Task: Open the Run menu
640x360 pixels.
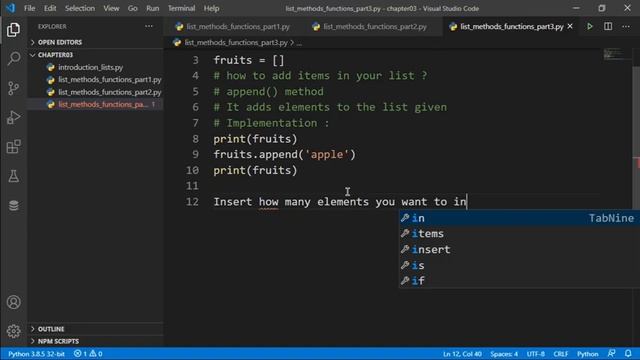Action: (153, 8)
